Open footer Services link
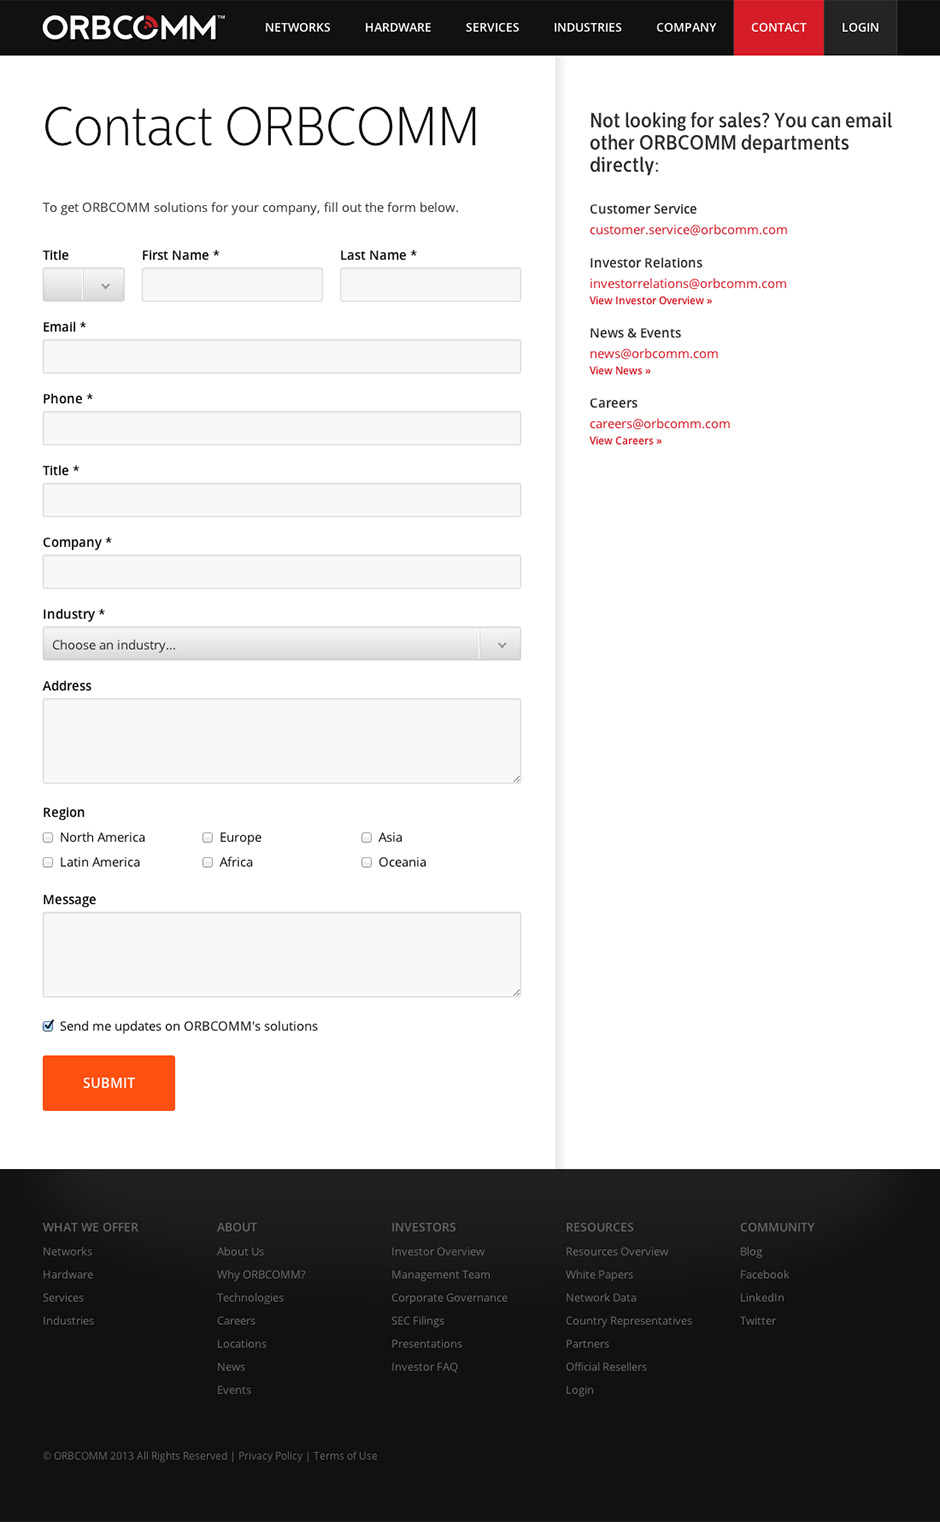This screenshot has width=940, height=1522. coord(63,1298)
